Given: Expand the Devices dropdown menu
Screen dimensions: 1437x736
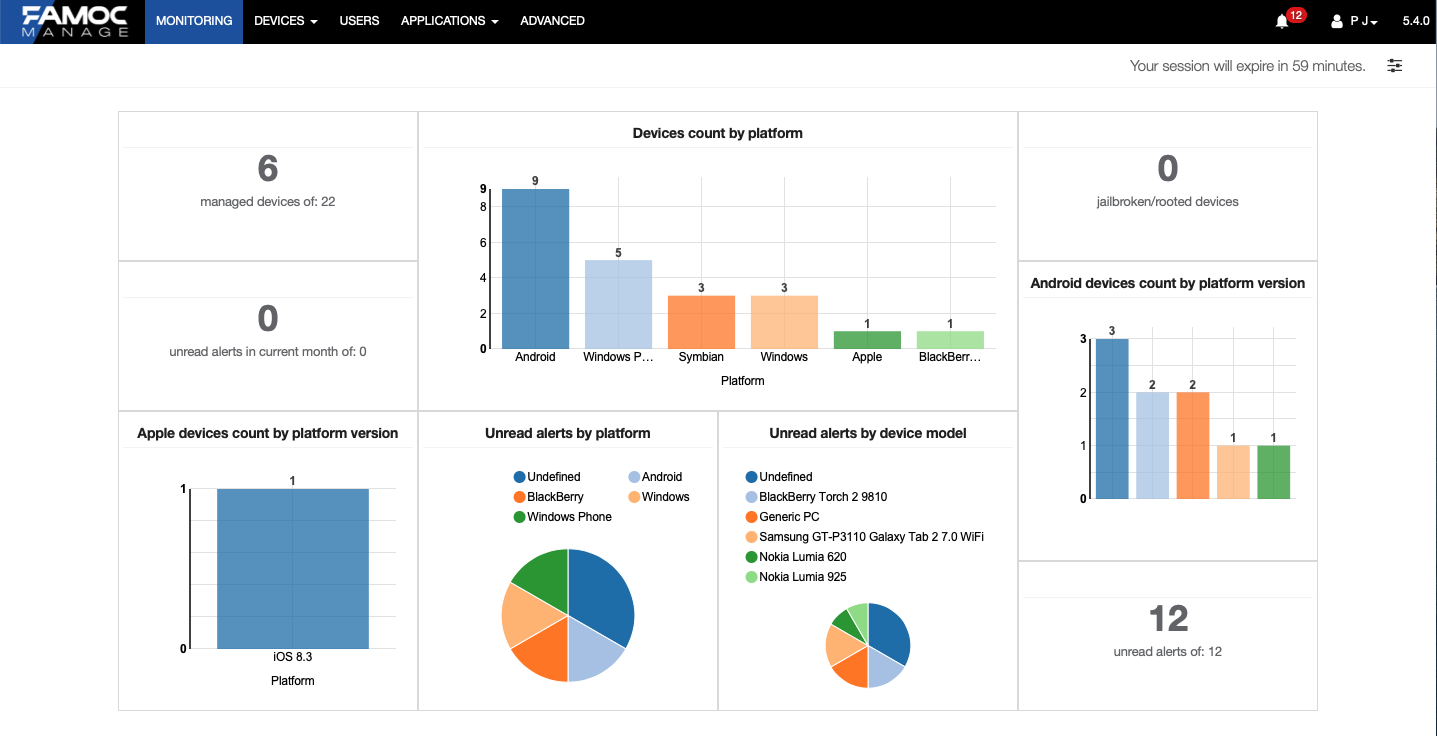Looking at the screenshot, I should tap(285, 21).
